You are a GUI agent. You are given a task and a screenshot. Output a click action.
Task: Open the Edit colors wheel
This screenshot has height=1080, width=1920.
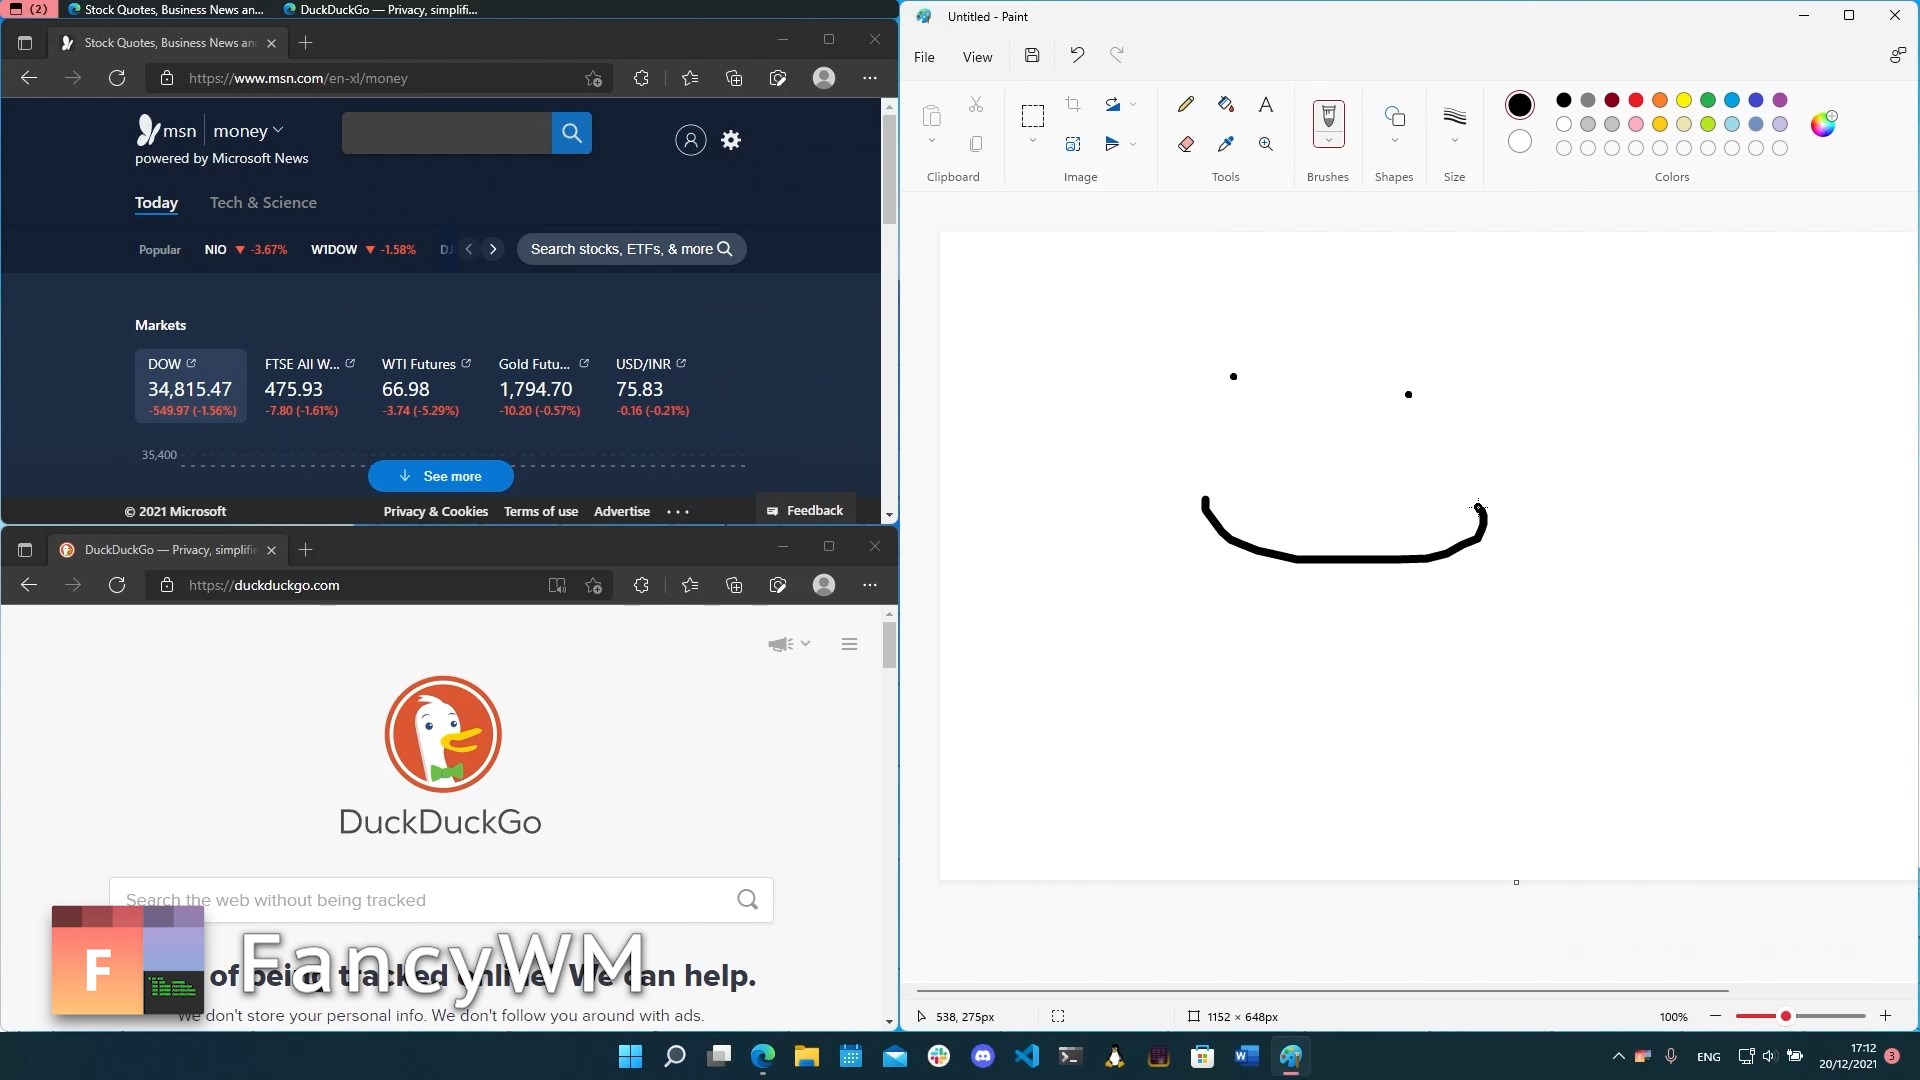pyautogui.click(x=1823, y=124)
